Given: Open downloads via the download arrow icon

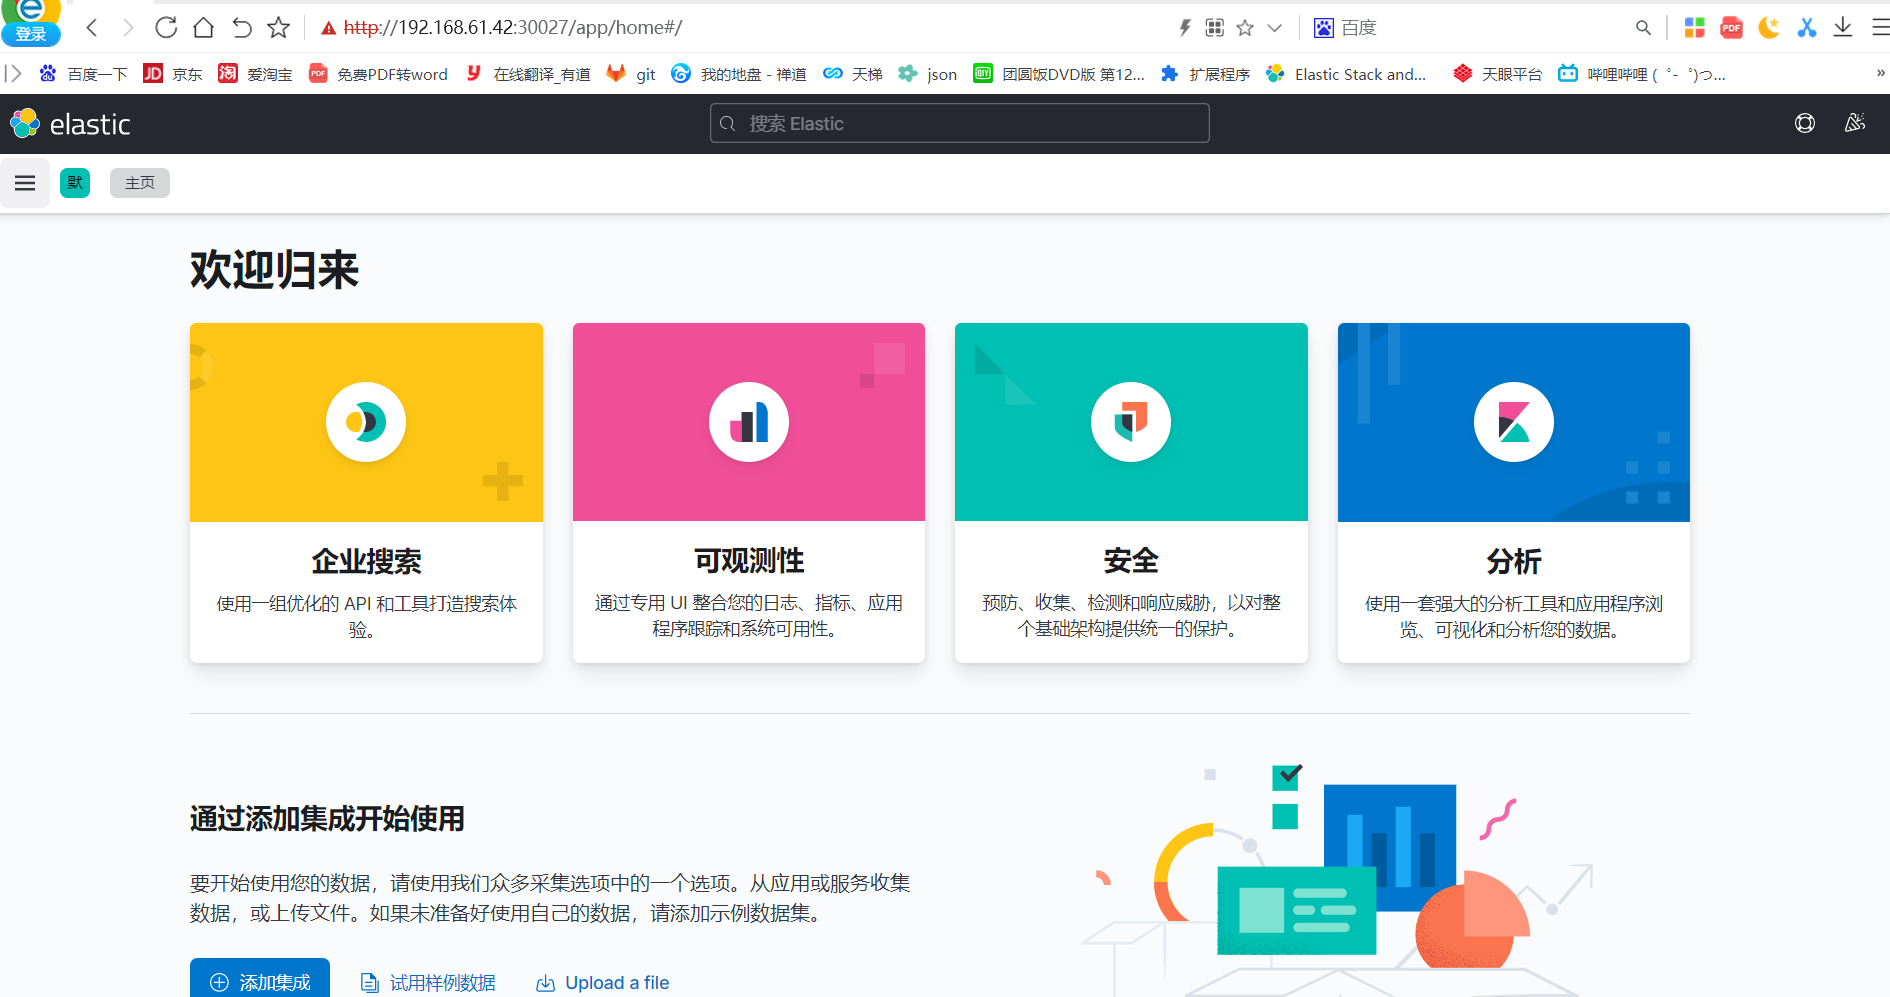Looking at the screenshot, I should [1843, 27].
